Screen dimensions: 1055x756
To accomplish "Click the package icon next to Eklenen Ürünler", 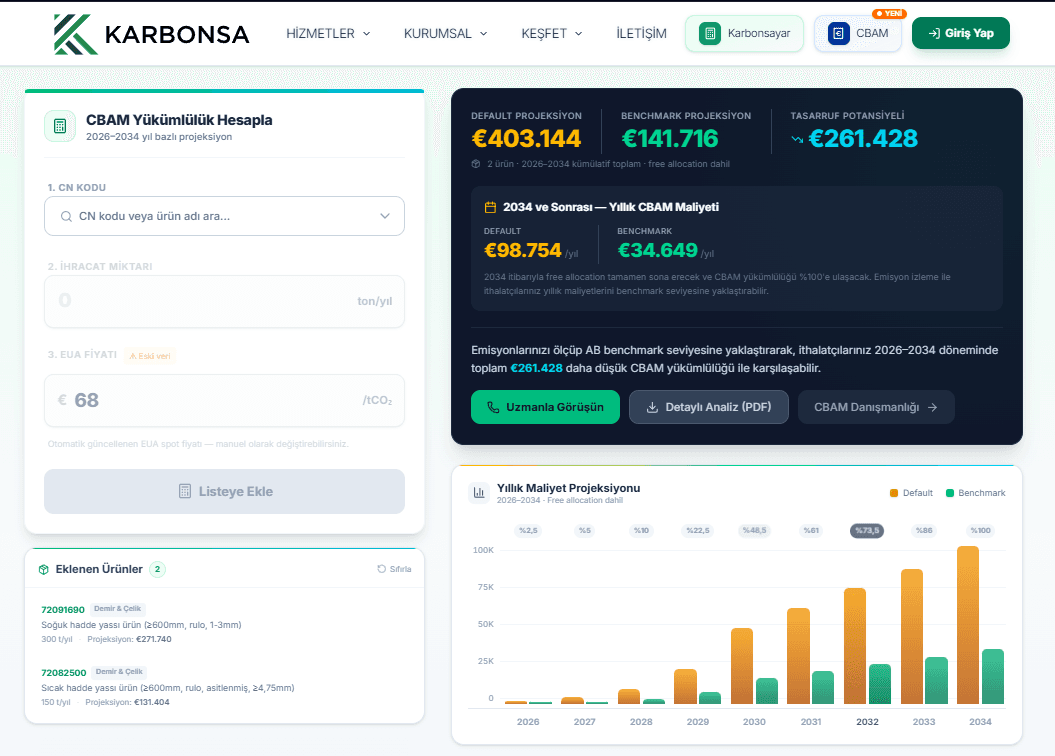I will click(42, 569).
